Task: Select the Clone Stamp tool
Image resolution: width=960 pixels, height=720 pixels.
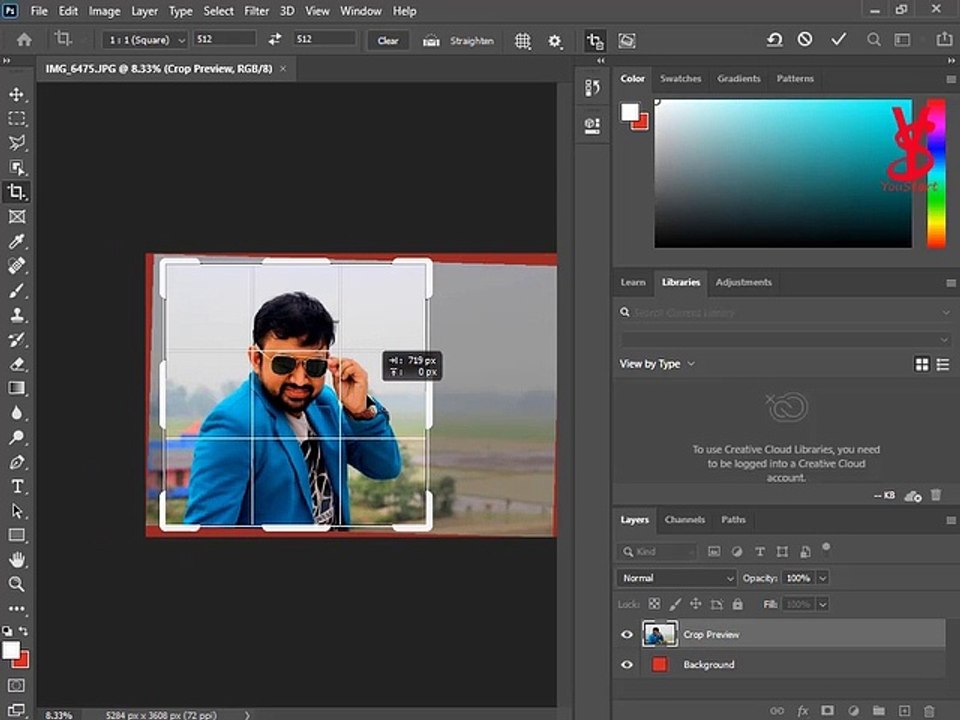Action: pyautogui.click(x=17, y=315)
